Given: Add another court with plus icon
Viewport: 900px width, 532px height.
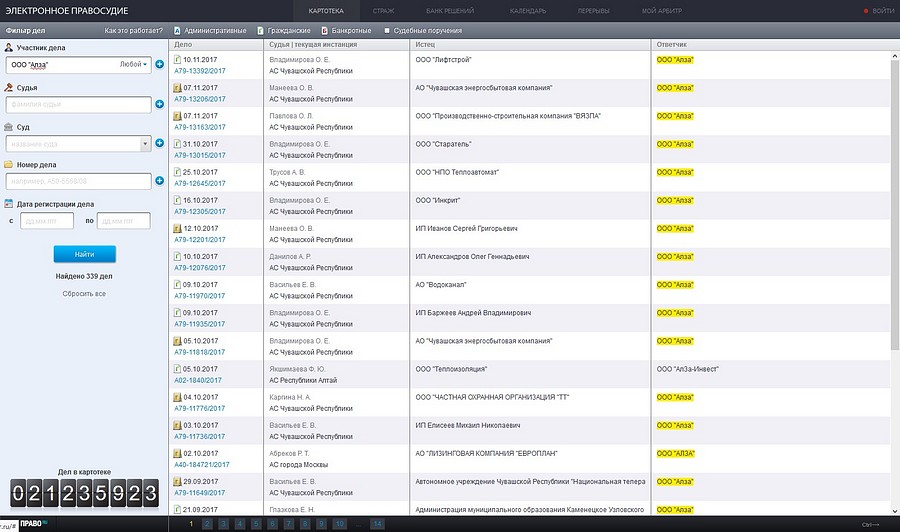Looking at the screenshot, I should click(160, 143).
